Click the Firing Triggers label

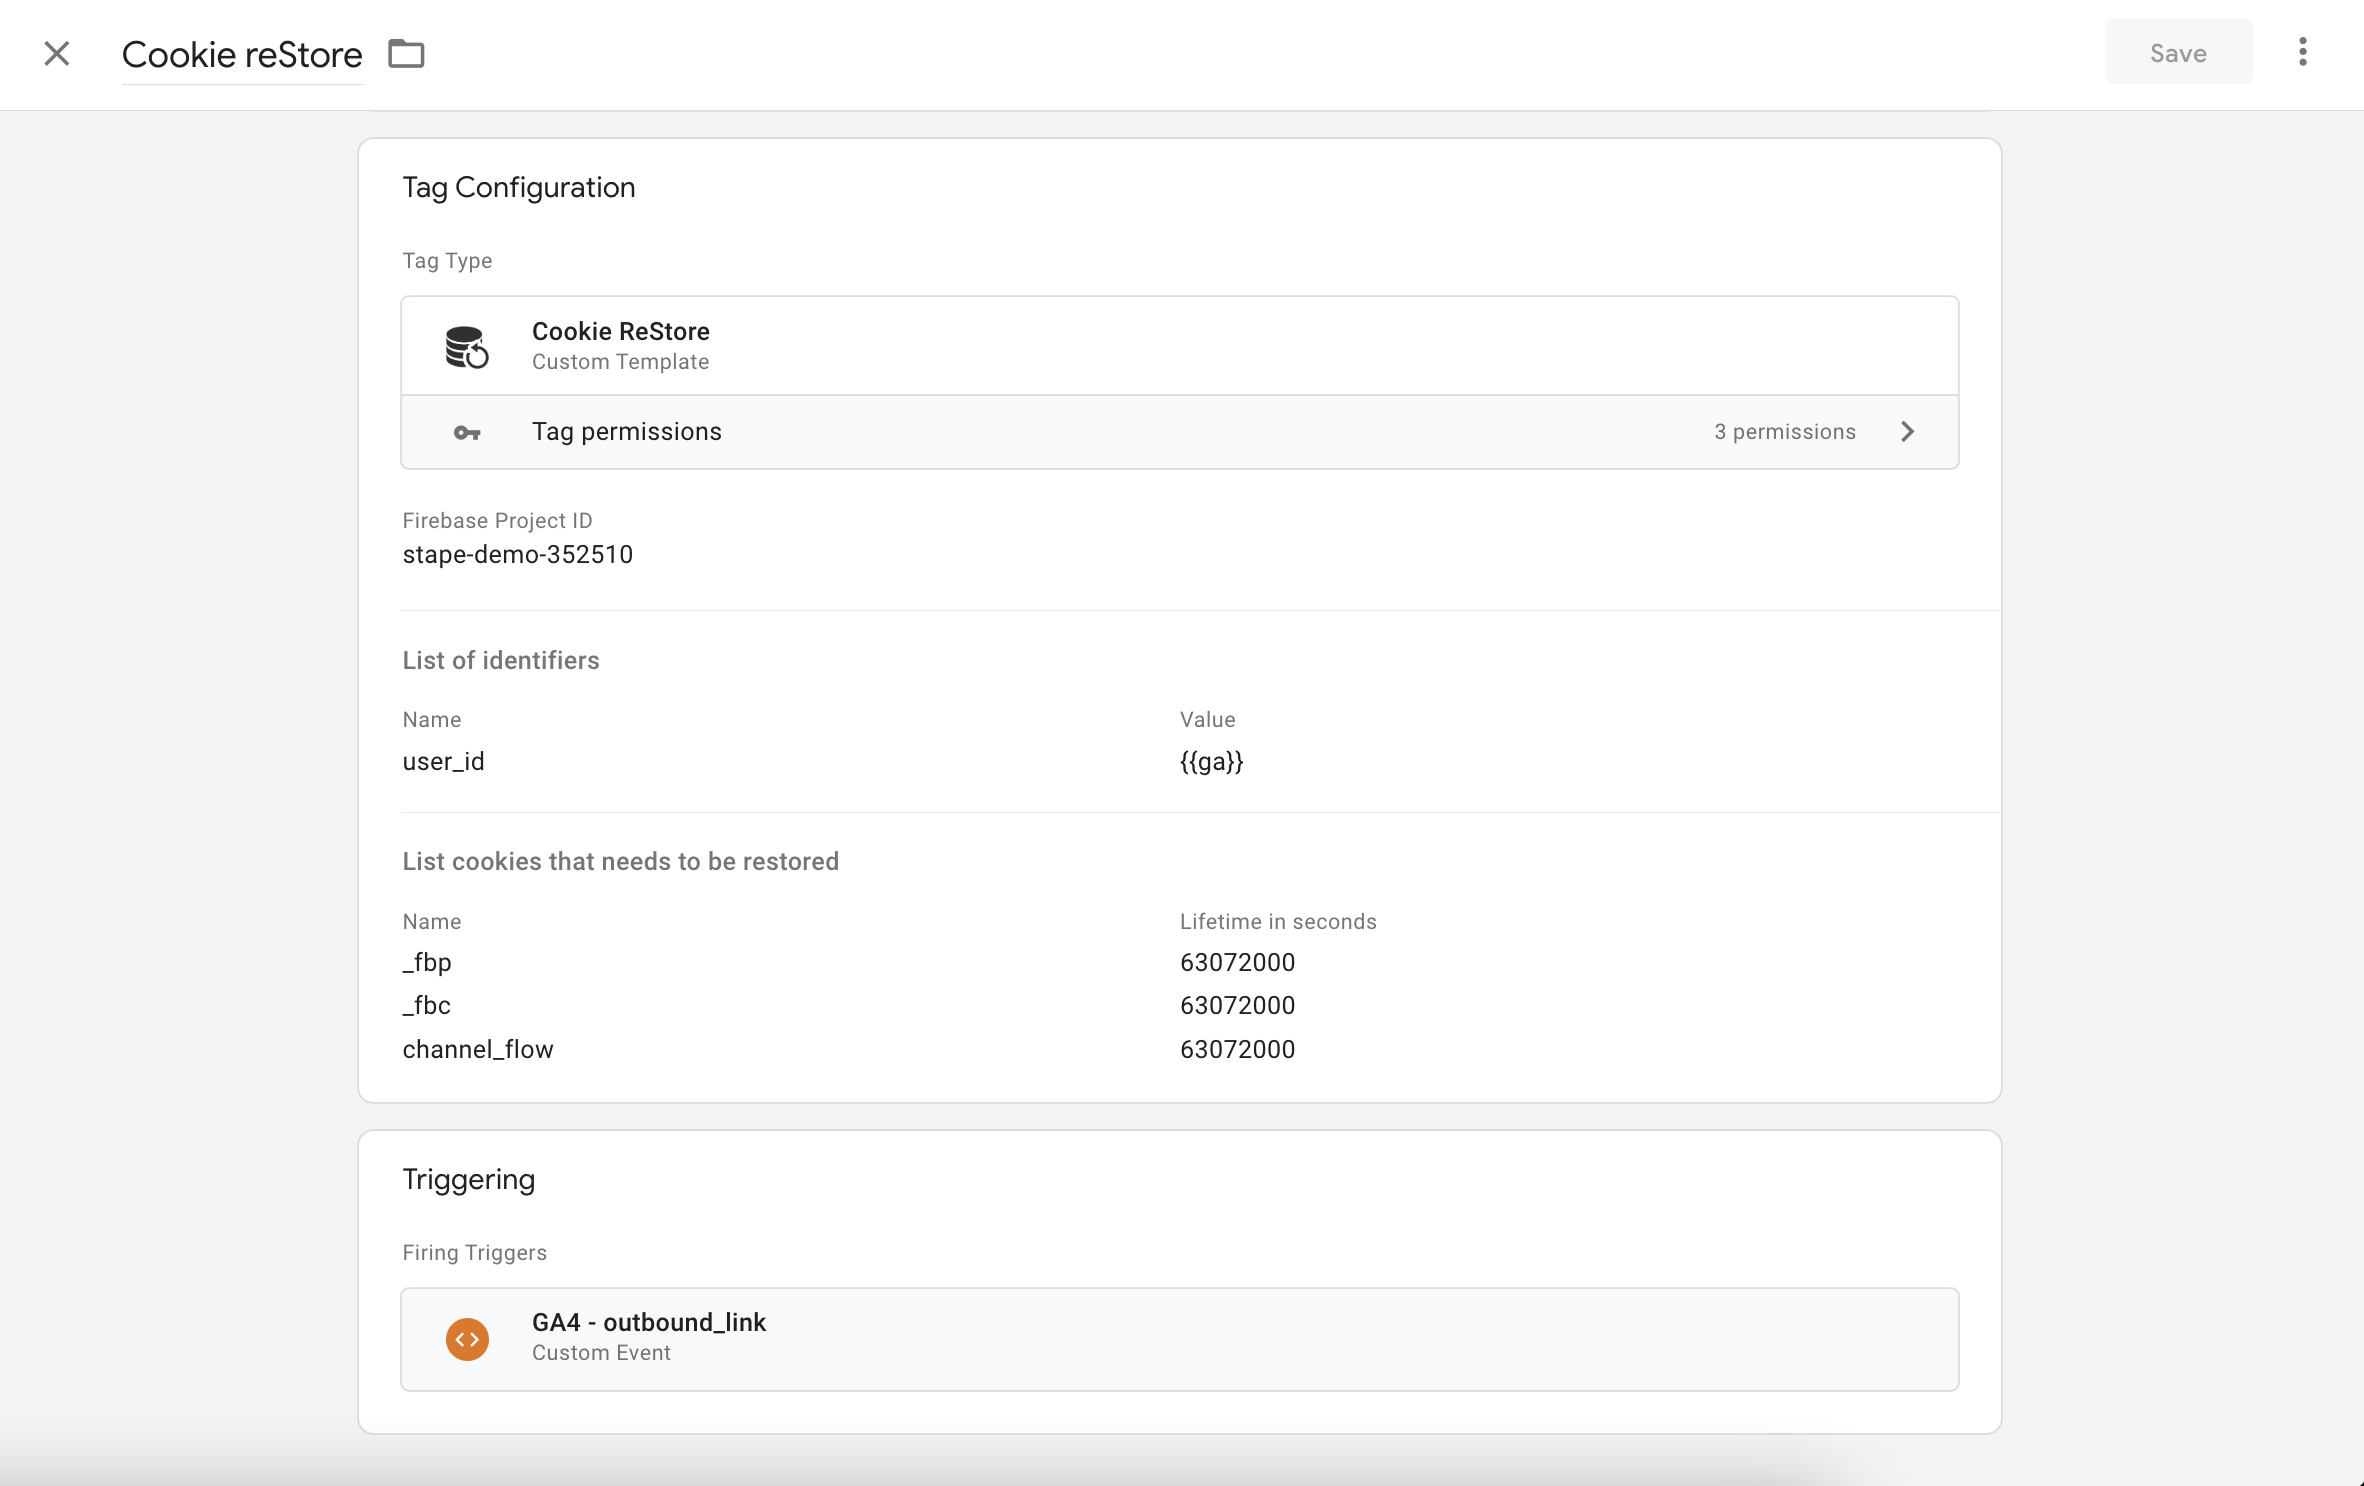474,1252
